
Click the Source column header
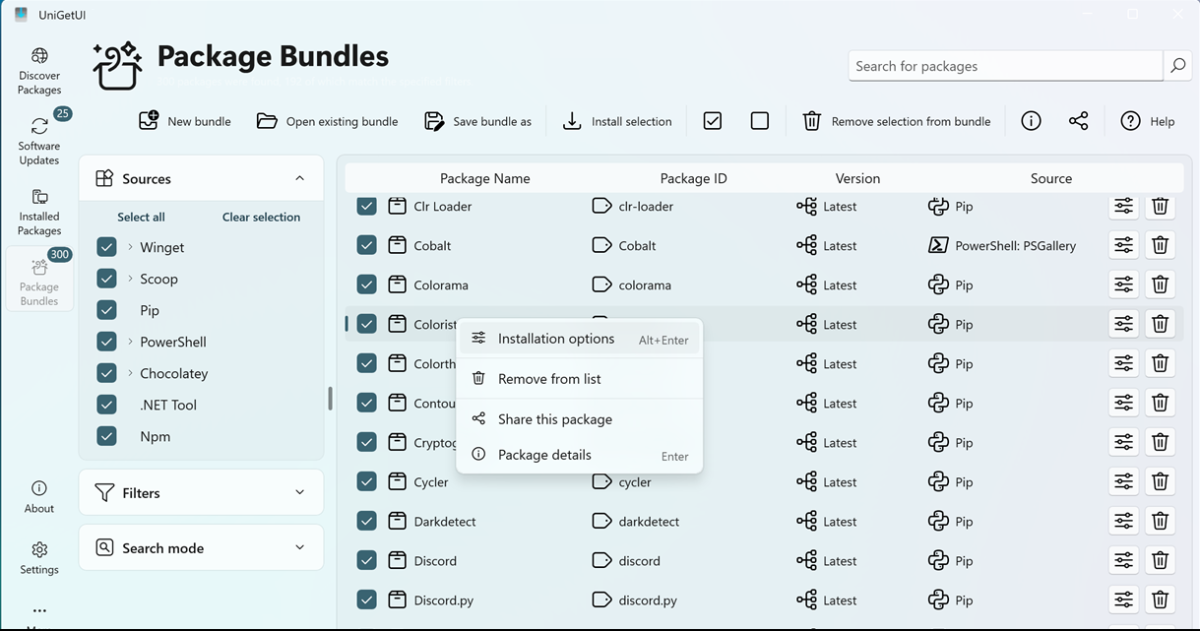pos(1051,178)
